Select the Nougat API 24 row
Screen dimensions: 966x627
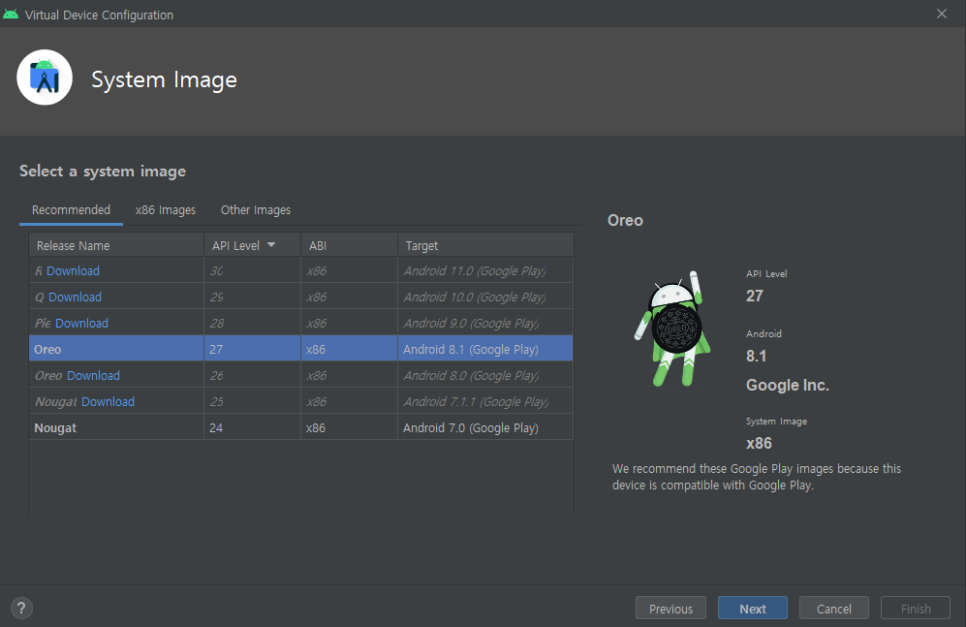[301, 427]
